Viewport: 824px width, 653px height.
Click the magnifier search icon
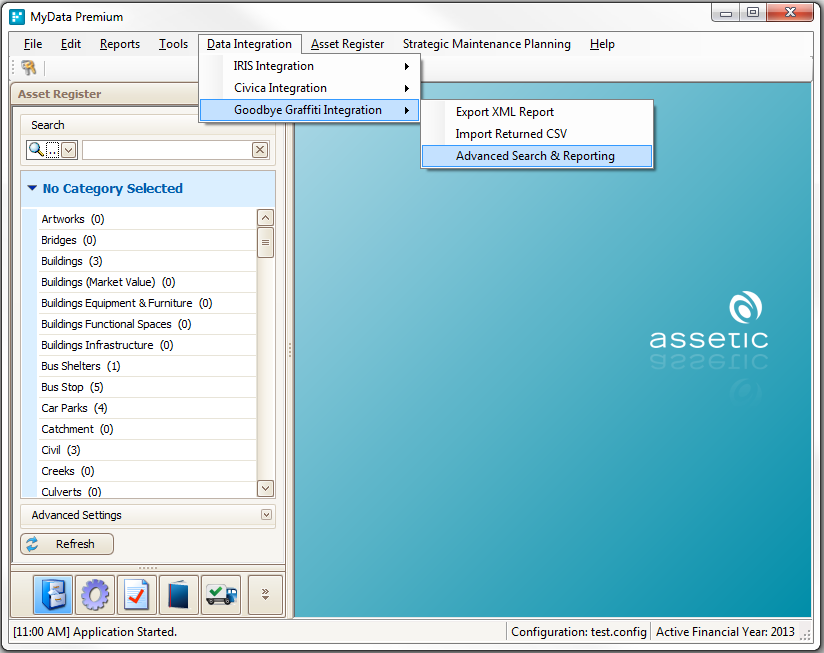pos(36,150)
